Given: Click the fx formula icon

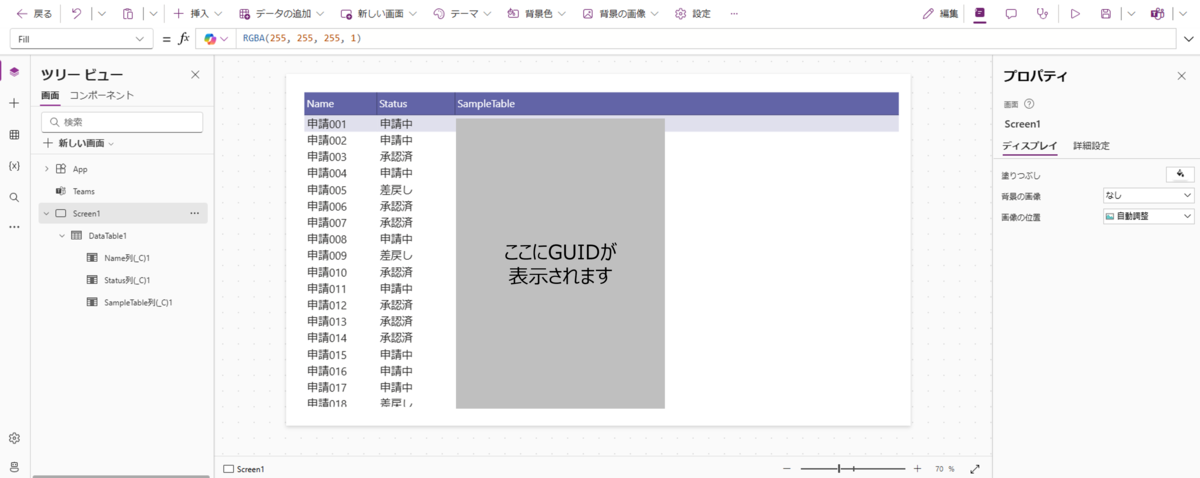Looking at the screenshot, I should 184,38.
